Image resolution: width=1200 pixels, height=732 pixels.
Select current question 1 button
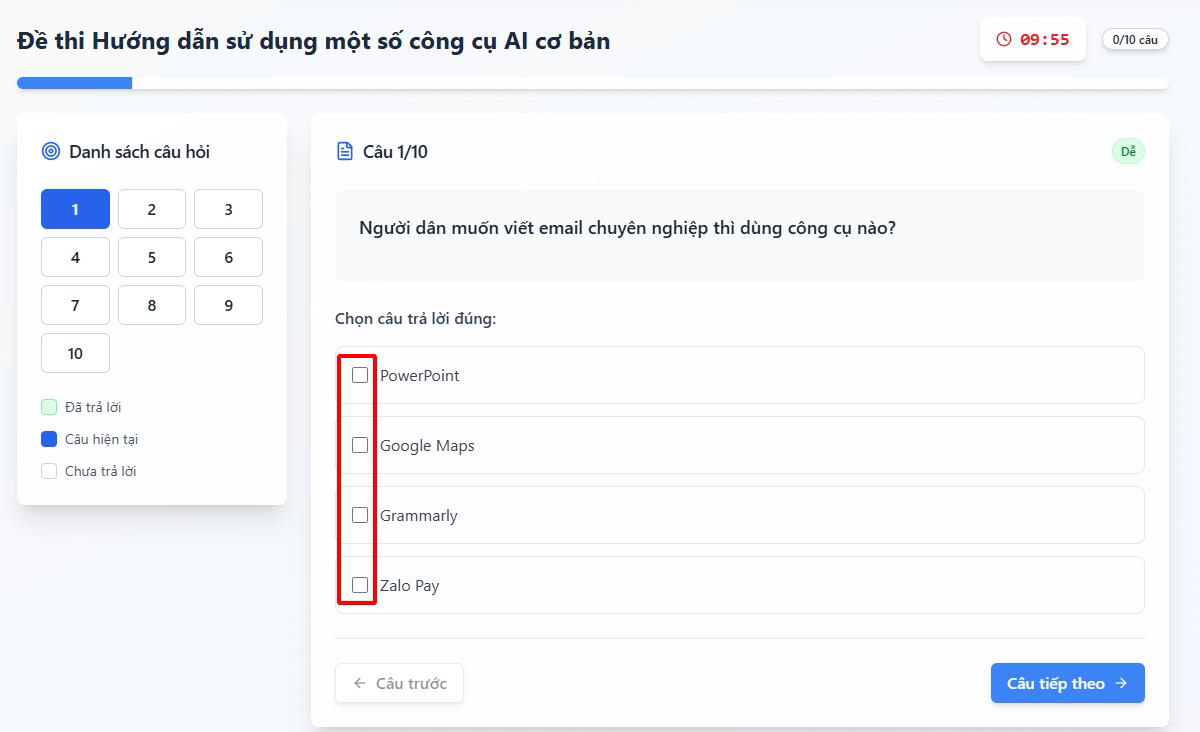coord(75,209)
